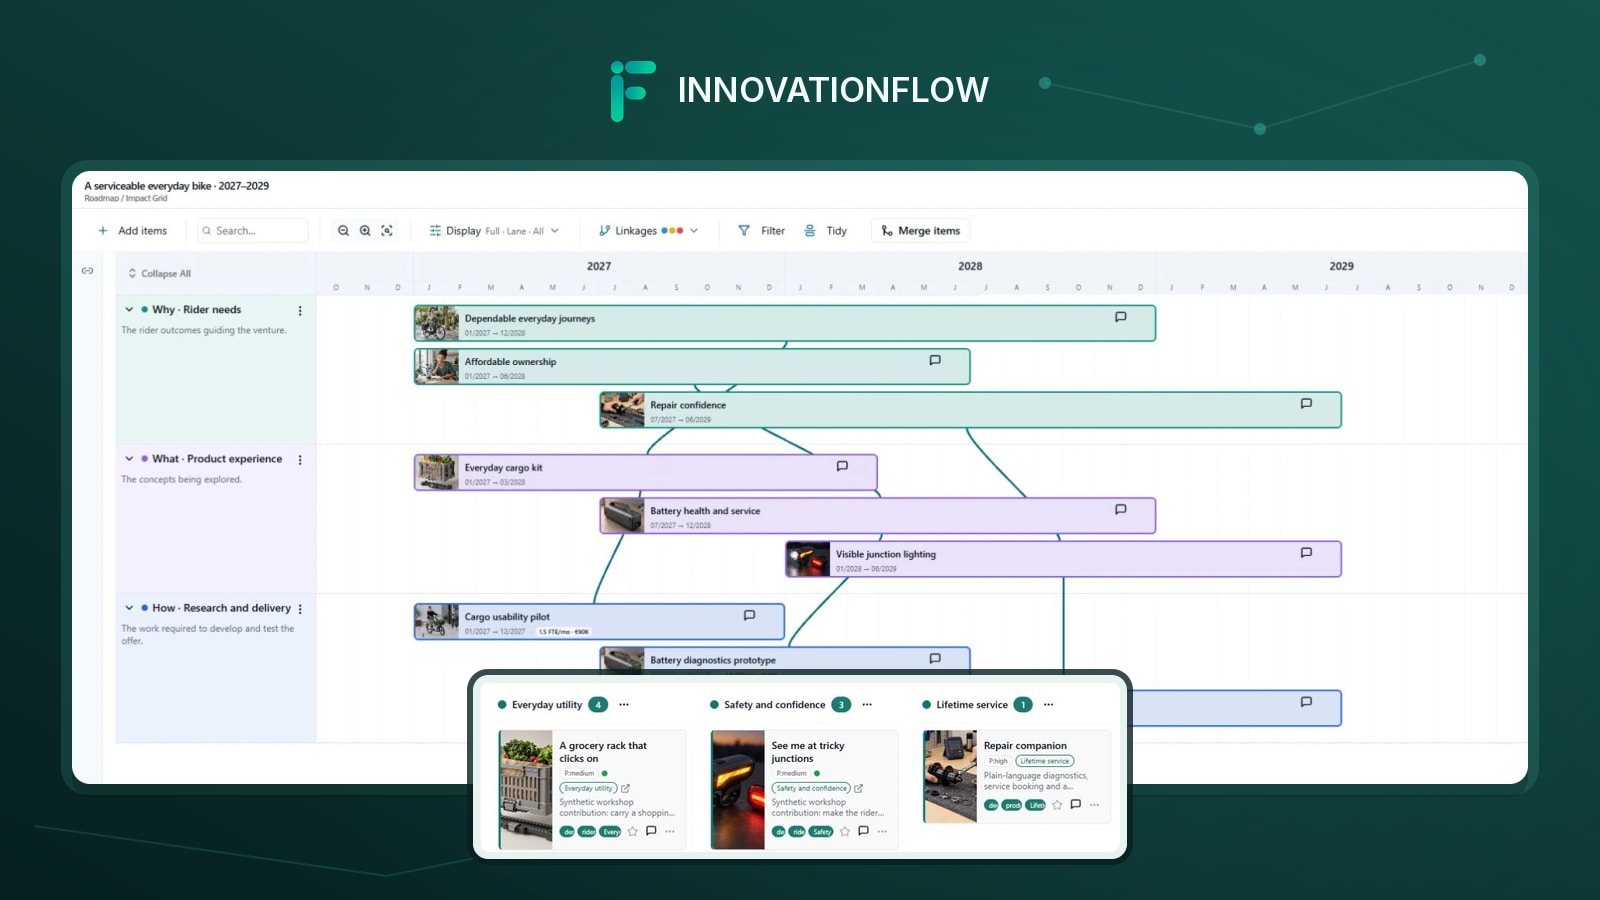
Task: Click the Safety and confidence tag on junctions card
Action: 811,788
